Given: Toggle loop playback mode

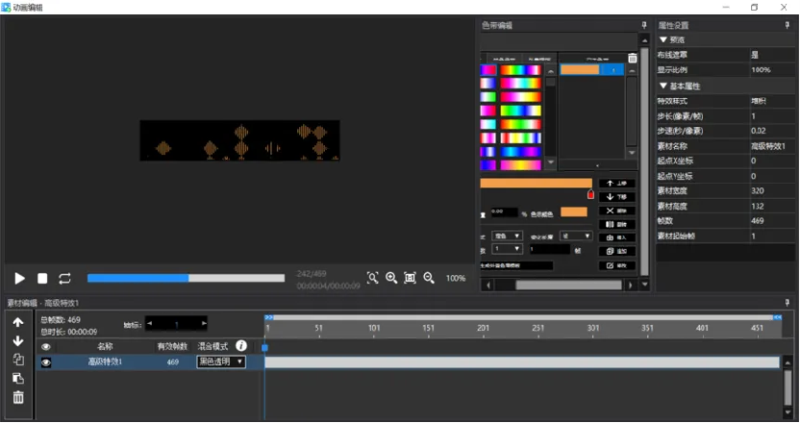Looking at the screenshot, I should 65,278.
